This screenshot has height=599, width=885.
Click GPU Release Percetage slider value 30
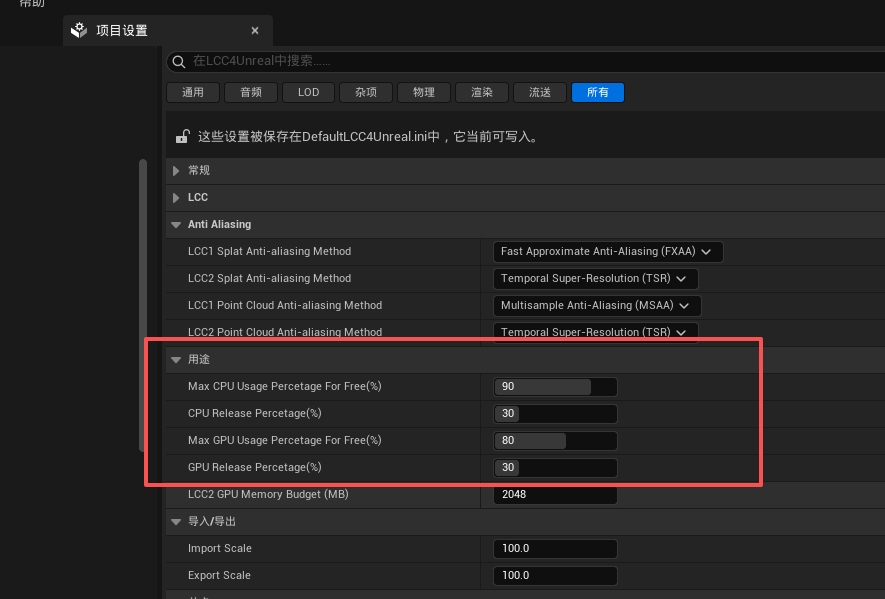555,468
